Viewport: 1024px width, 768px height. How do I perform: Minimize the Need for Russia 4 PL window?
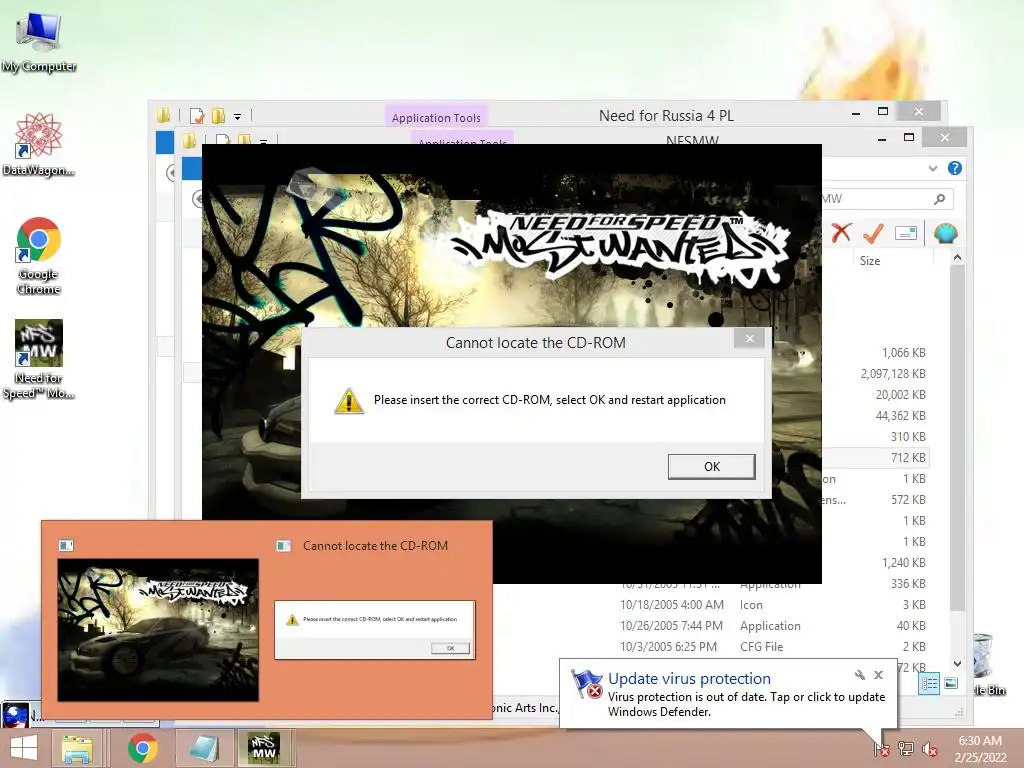[856, 112]
